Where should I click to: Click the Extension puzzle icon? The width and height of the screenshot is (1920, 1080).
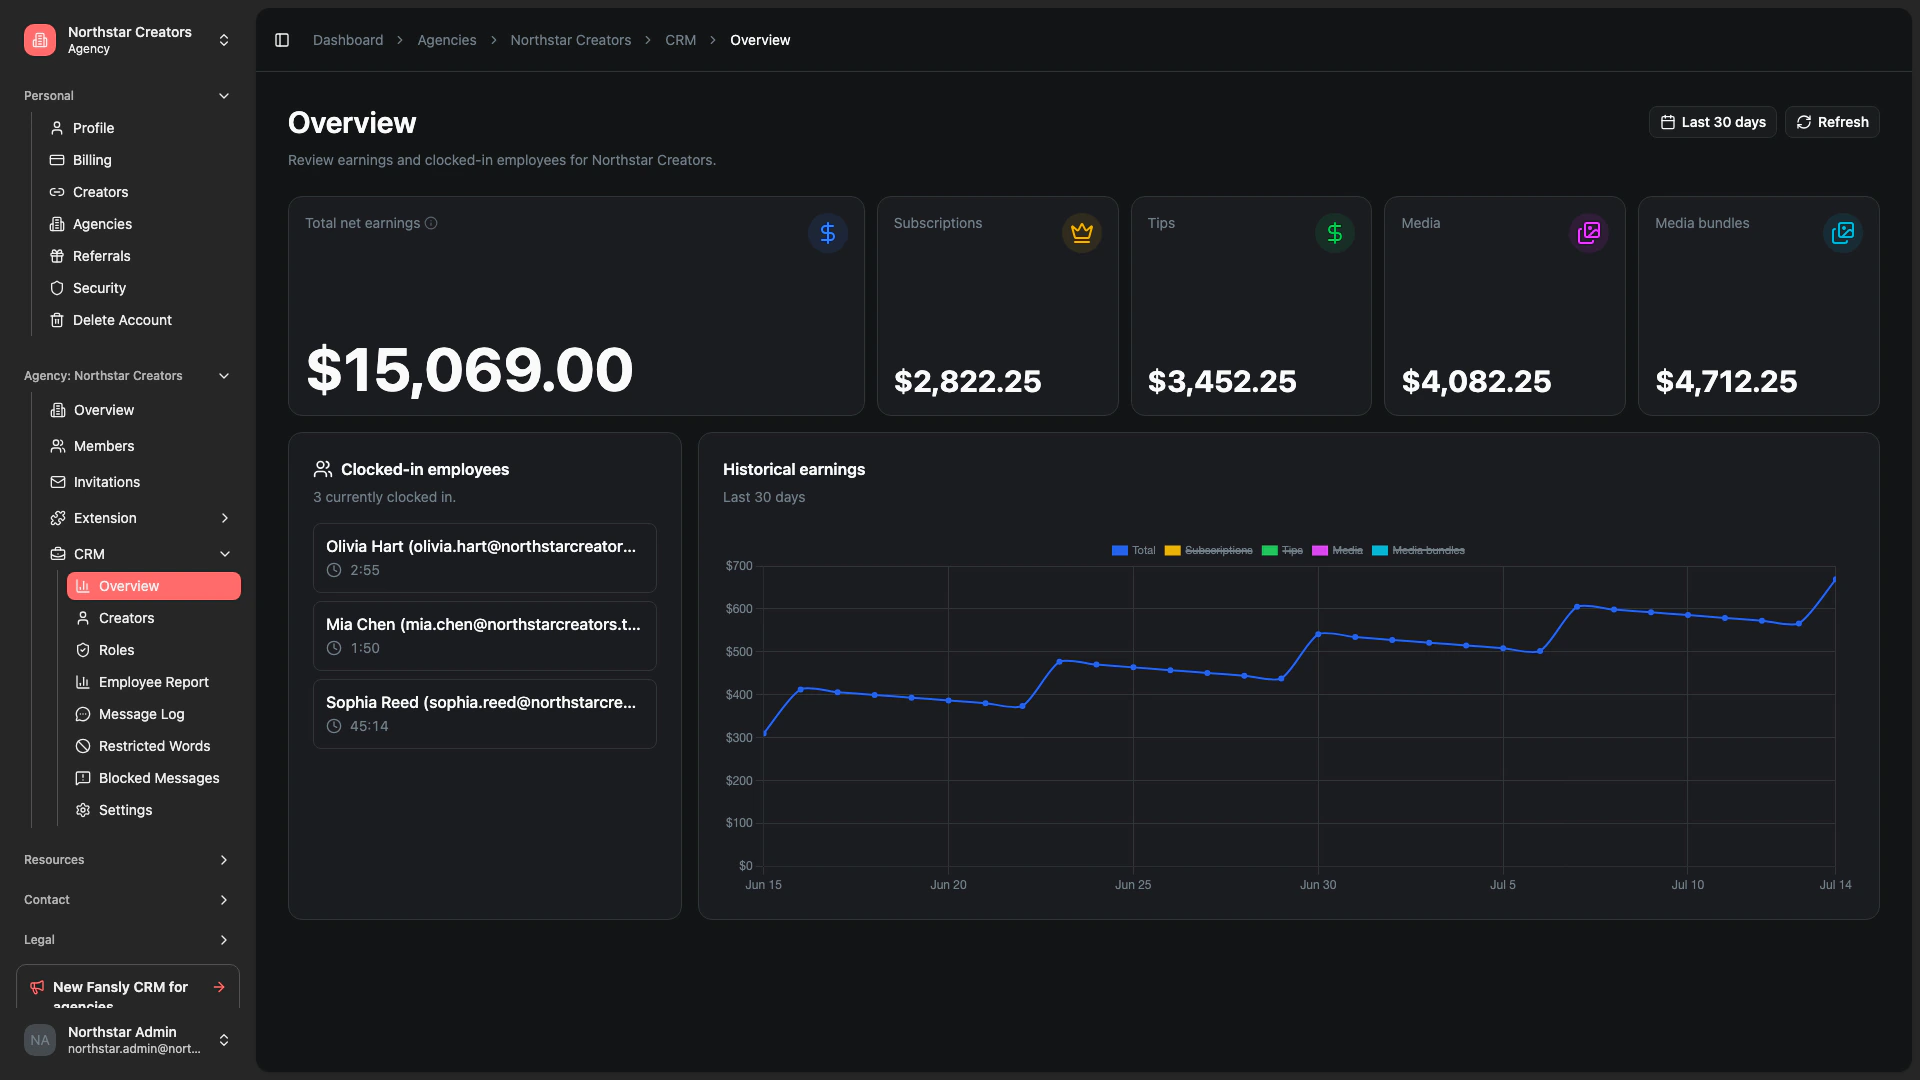click(58, 518)
